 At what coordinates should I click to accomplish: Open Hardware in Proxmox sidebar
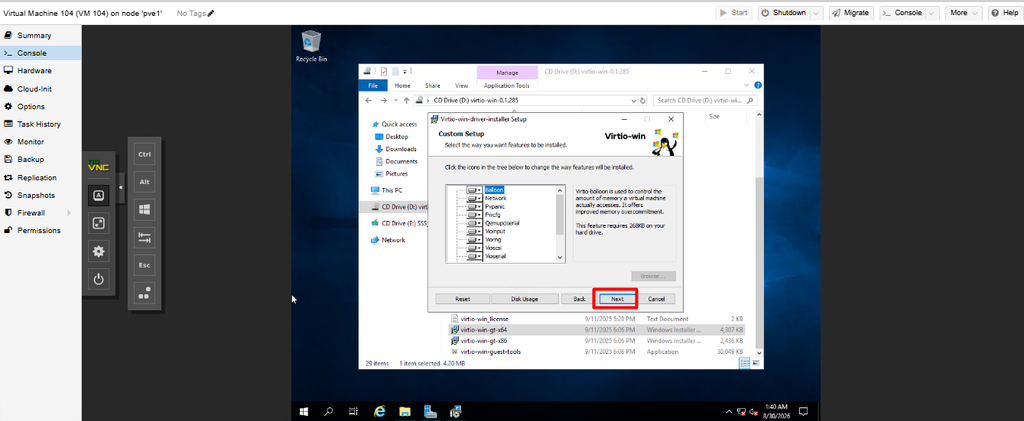point(40,70)
